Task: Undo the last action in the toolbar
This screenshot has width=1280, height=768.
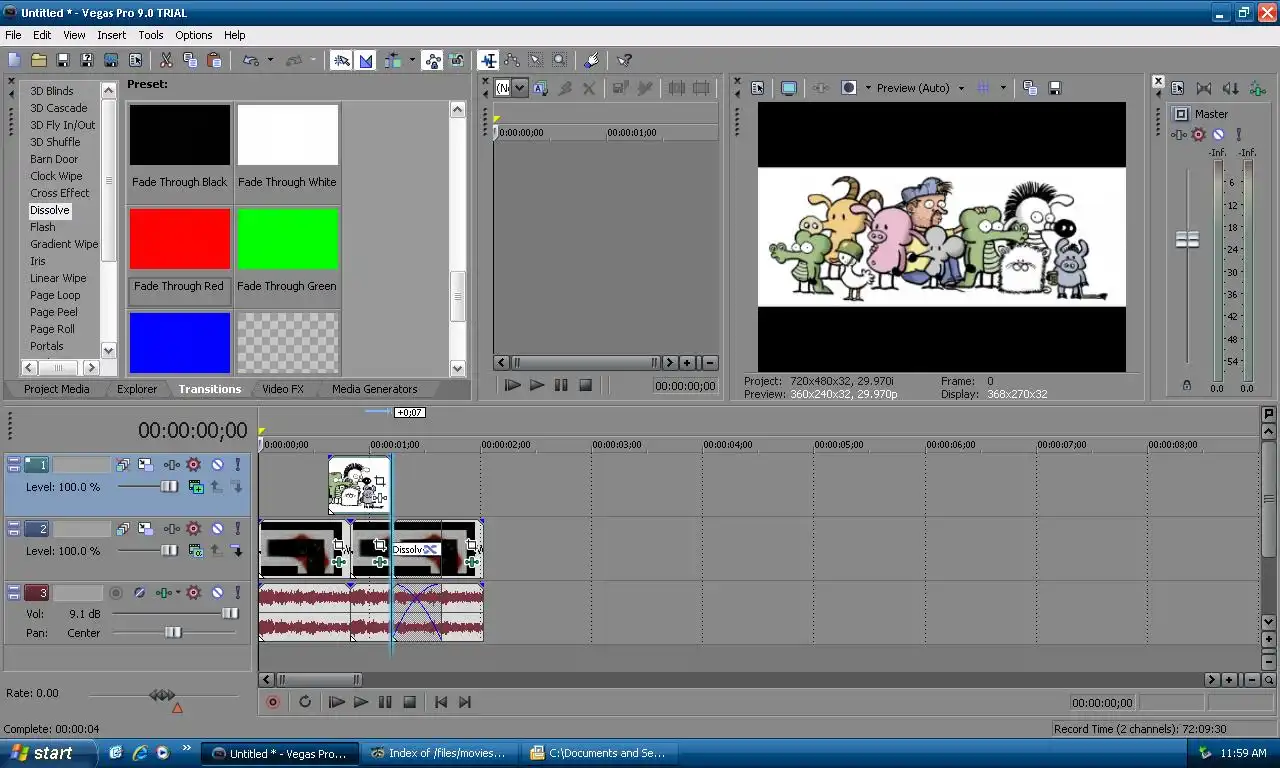Action: [x=251, y=61]
